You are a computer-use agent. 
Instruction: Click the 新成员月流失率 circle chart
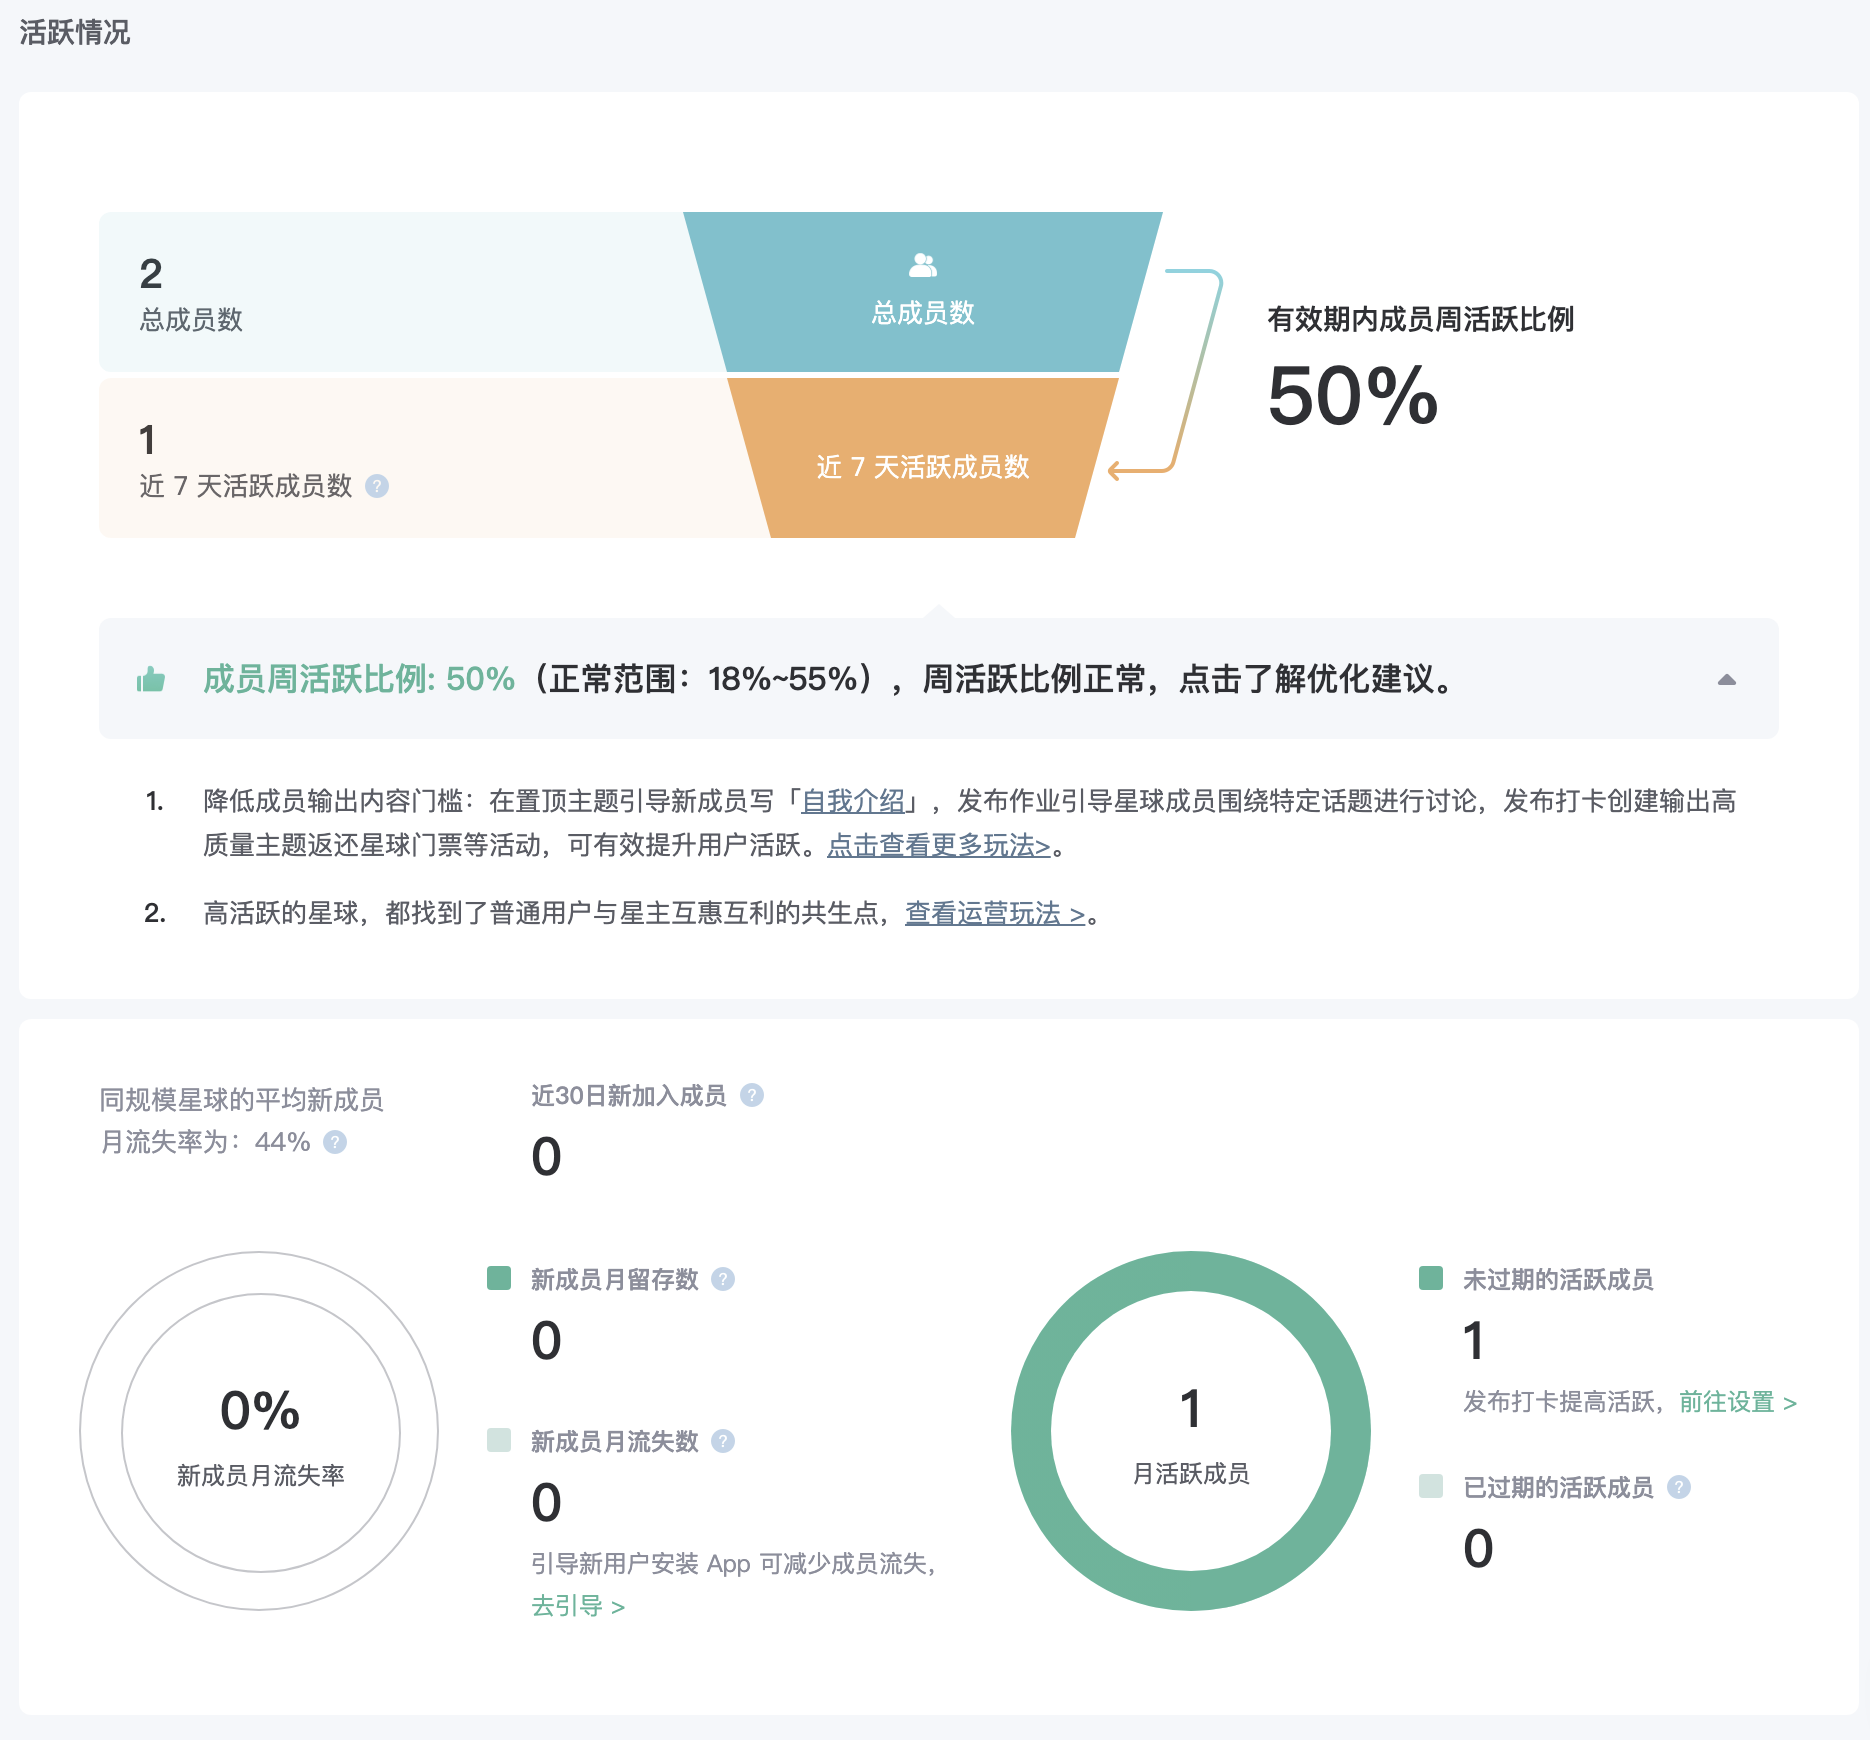260,1431
